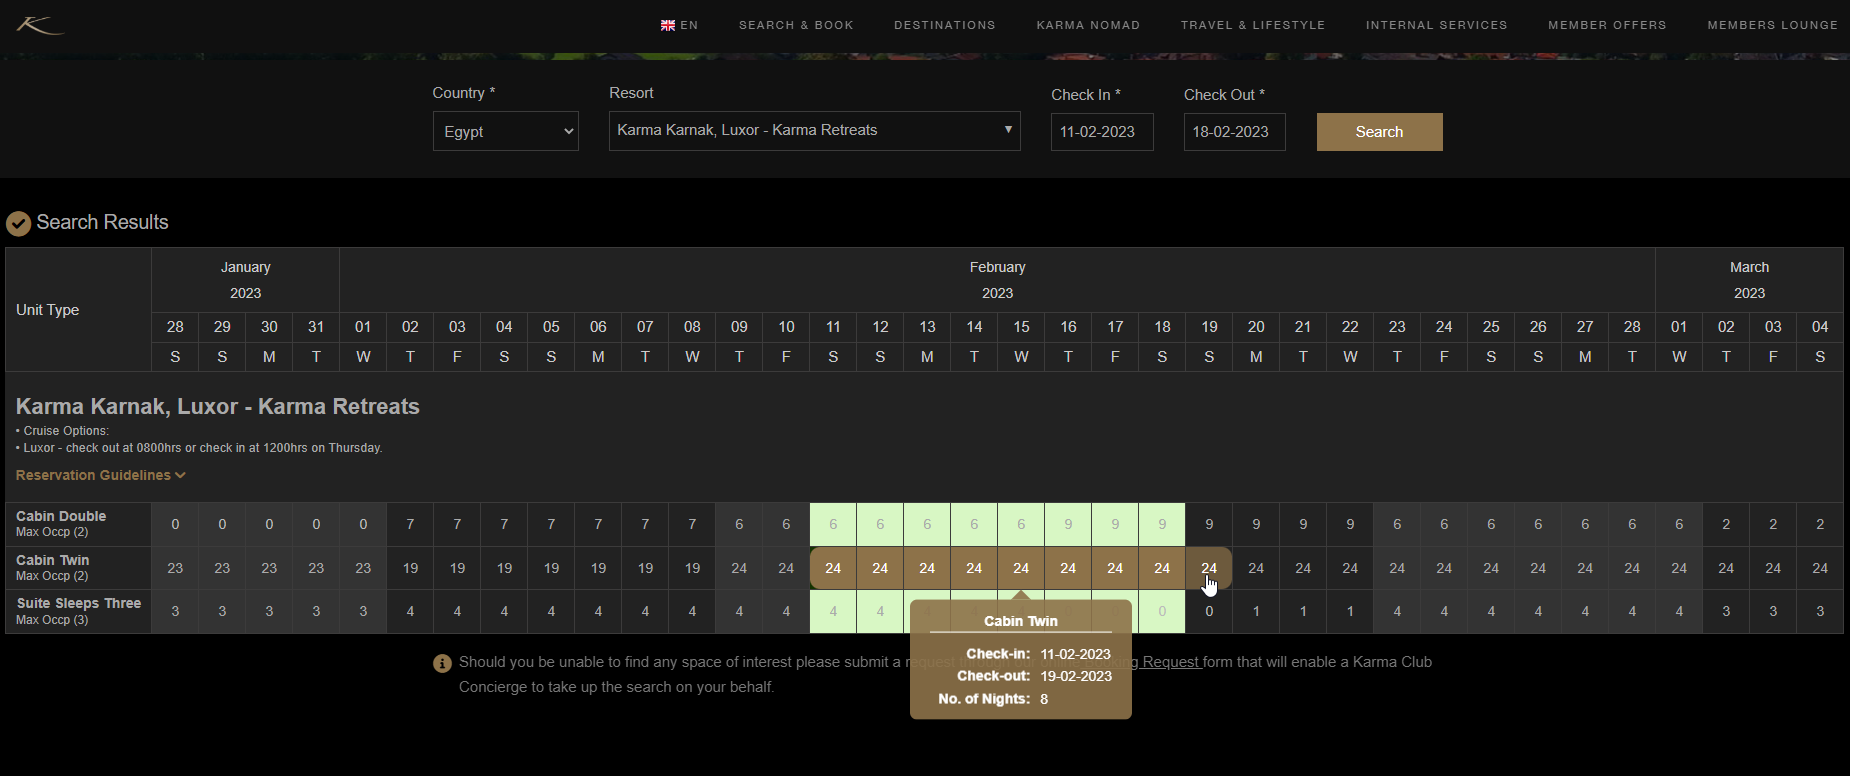Screen dimensions: 1850x776
Task: Open the Members Lounge menu
Action: [x=1773, y=25]
